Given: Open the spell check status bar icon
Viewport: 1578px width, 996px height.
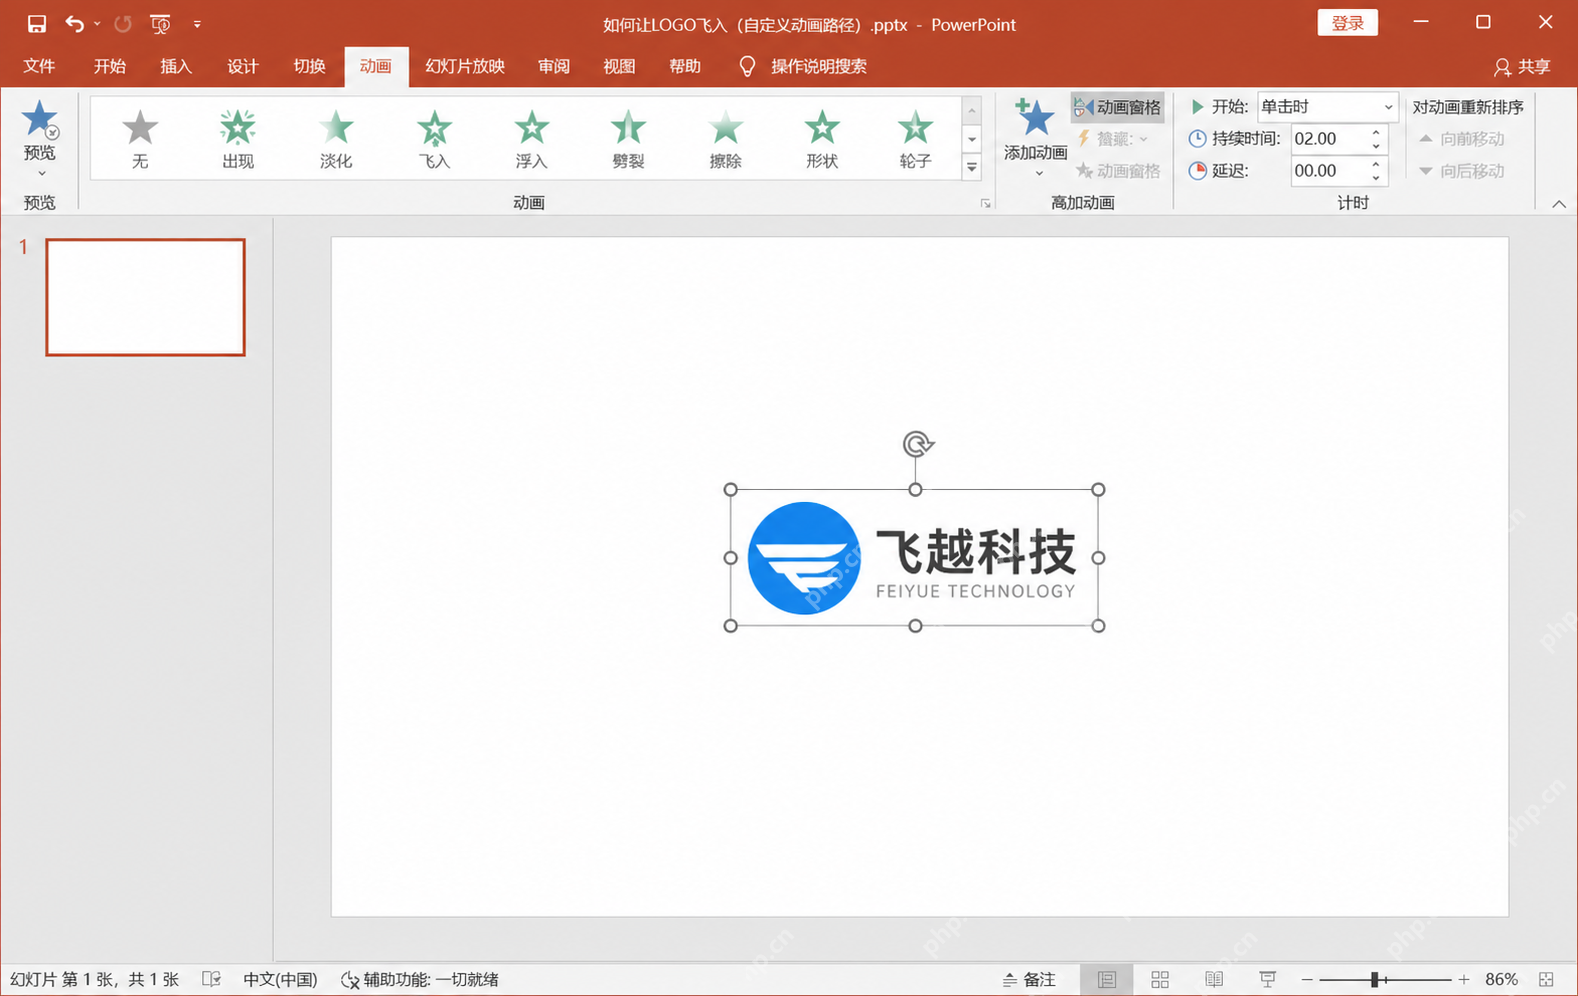Looking at the screenshot, I should coord(211,980).
